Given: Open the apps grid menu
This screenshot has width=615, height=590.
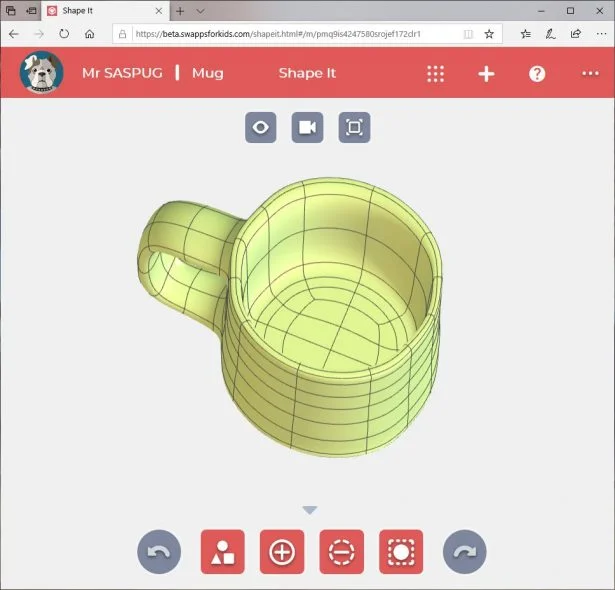Looking at the screenshot, I should (x=436, y=73).
